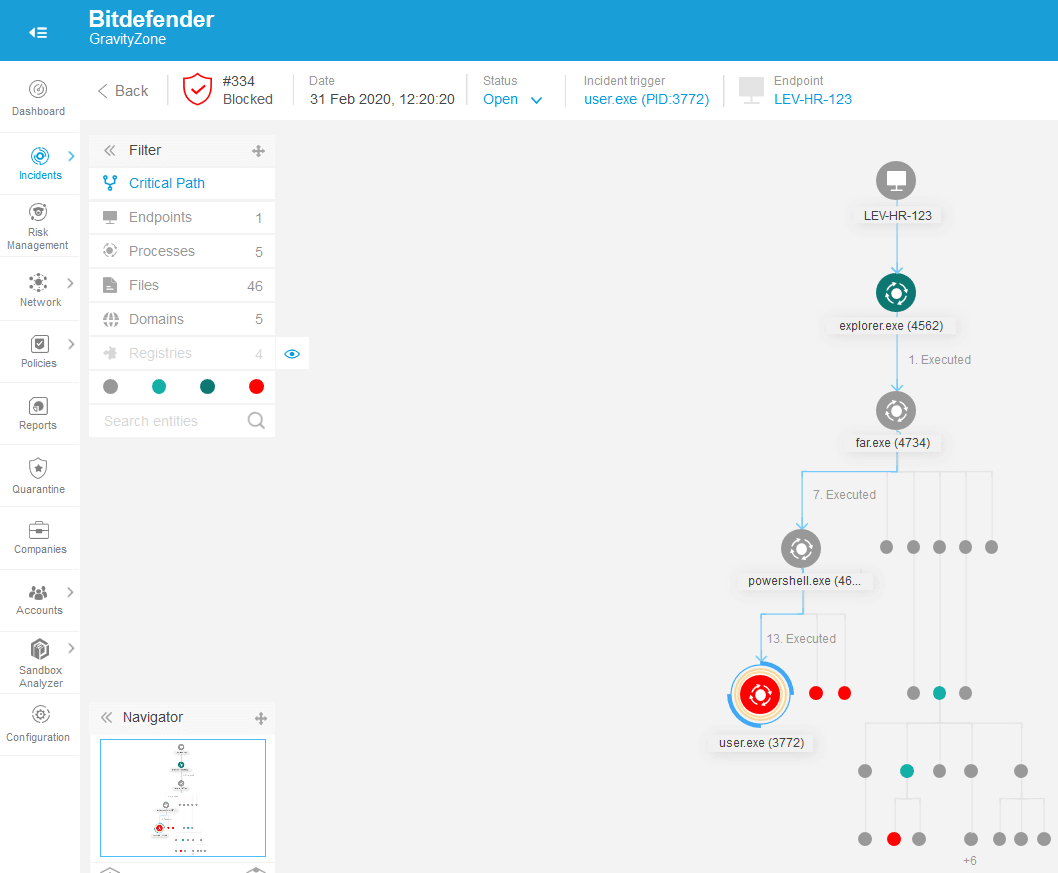Image resolution: width=1058 pixels, height=873 pixels.
Task: Select the Processes filter row
Action: (x=182, y=251)
